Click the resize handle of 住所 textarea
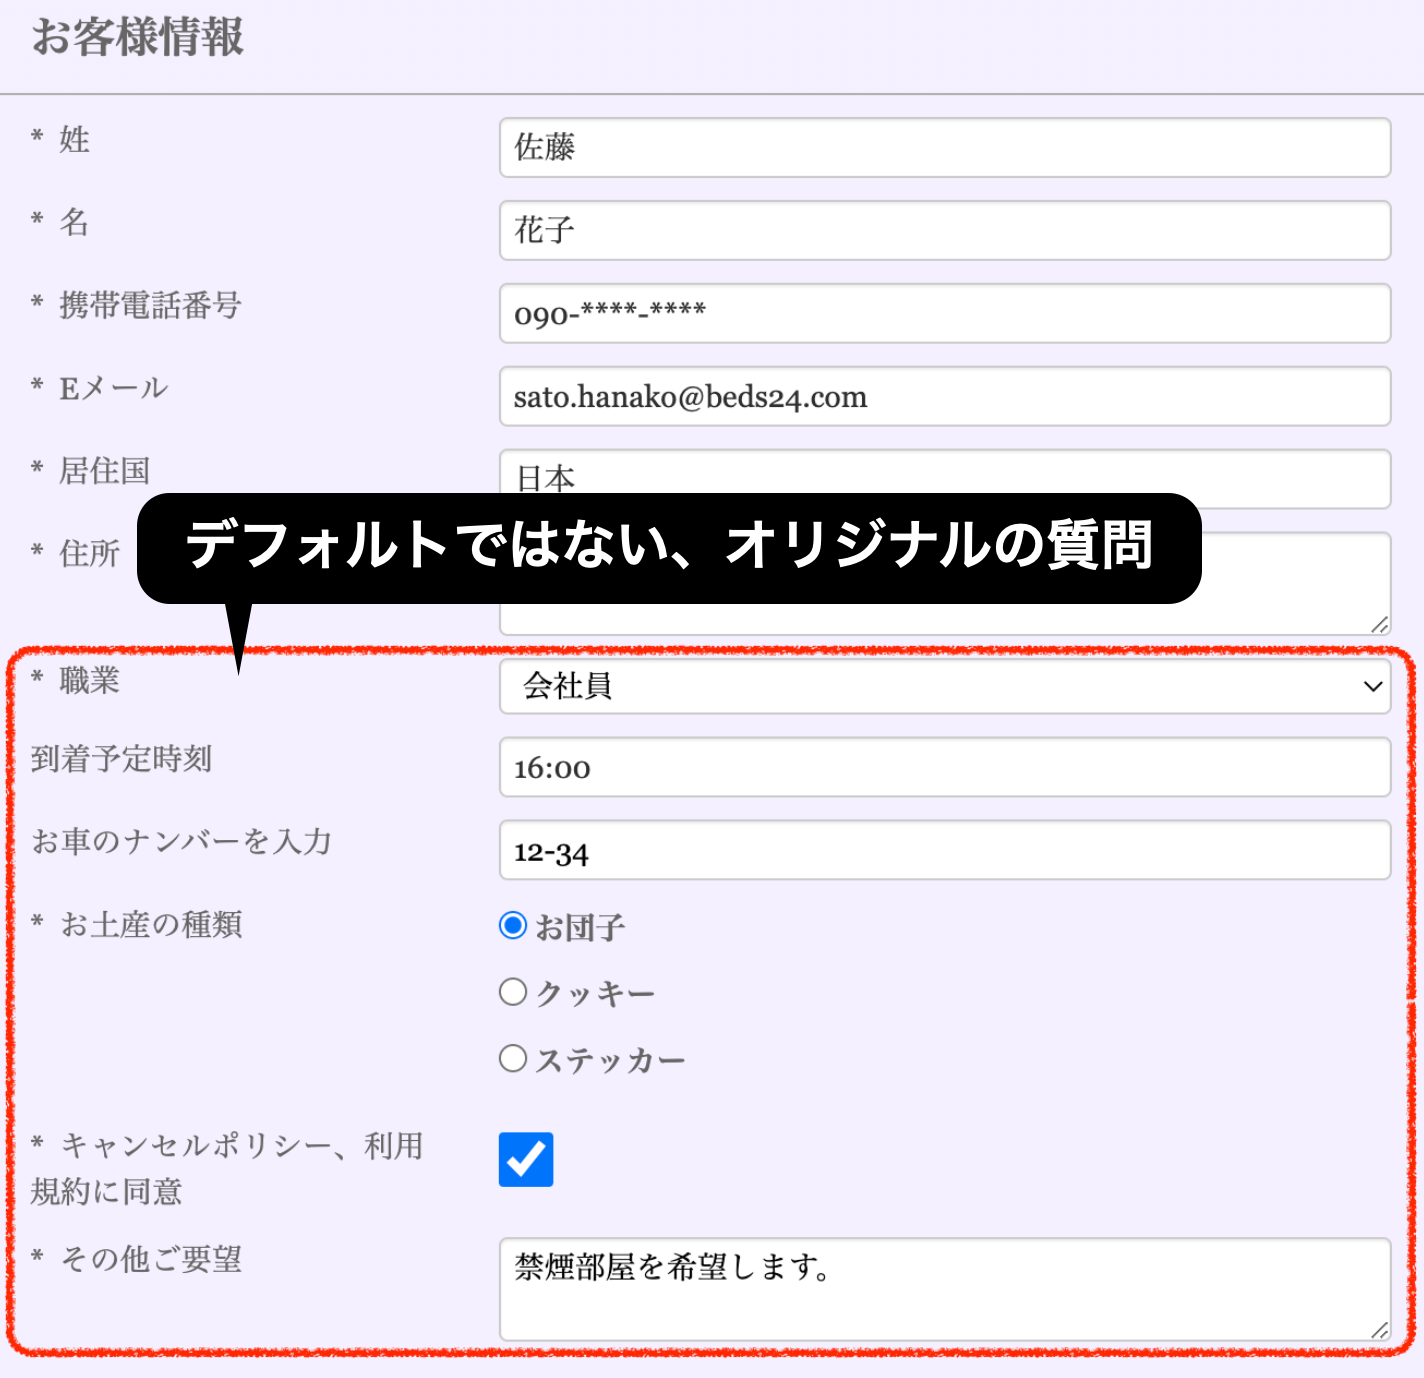This screenshot has height=1378, width=1424. tap(1380, 625)
